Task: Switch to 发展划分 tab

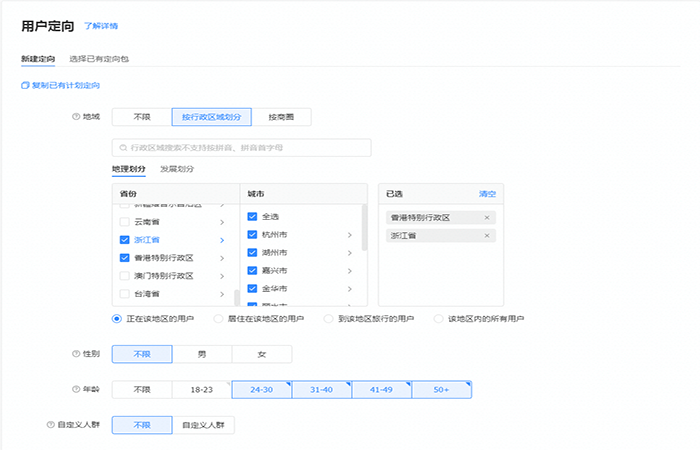Action: coord(177,169)
